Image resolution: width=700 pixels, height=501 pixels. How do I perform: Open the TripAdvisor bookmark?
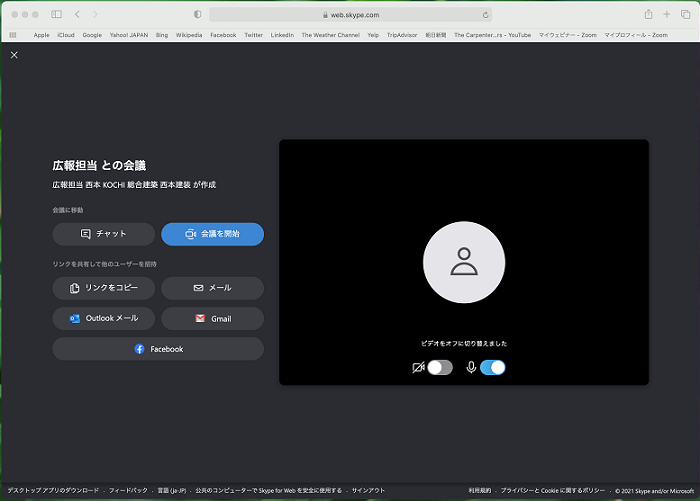pos(402,34)
